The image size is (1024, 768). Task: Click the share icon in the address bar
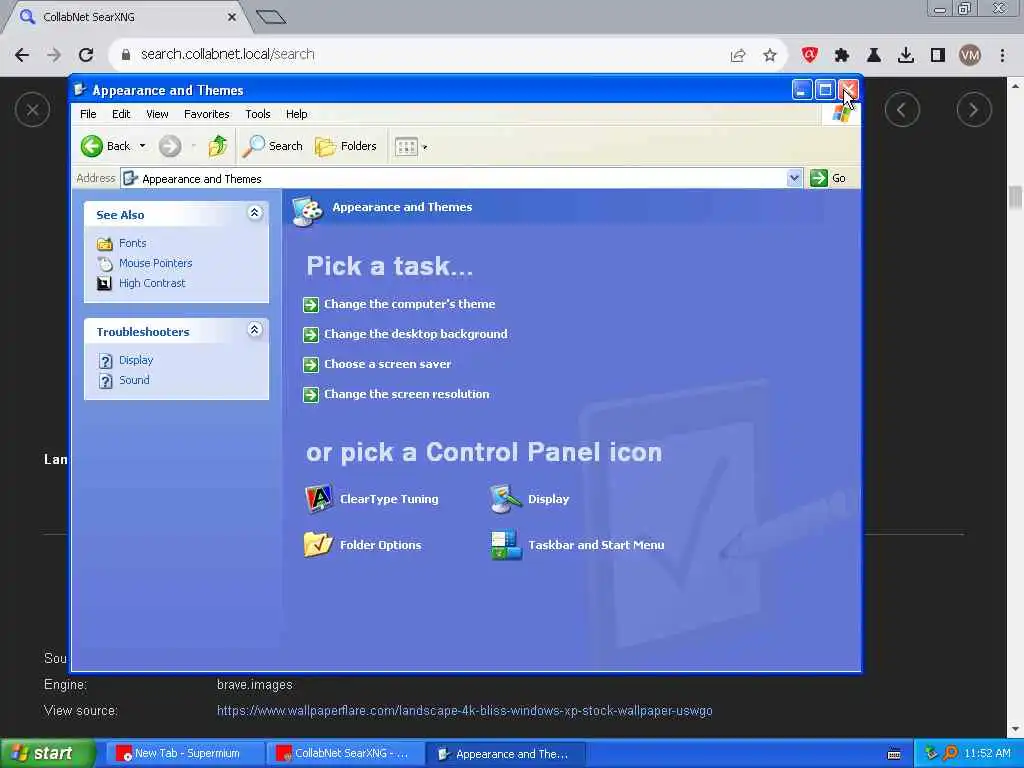pyautogui.click(x=738, y=56)
